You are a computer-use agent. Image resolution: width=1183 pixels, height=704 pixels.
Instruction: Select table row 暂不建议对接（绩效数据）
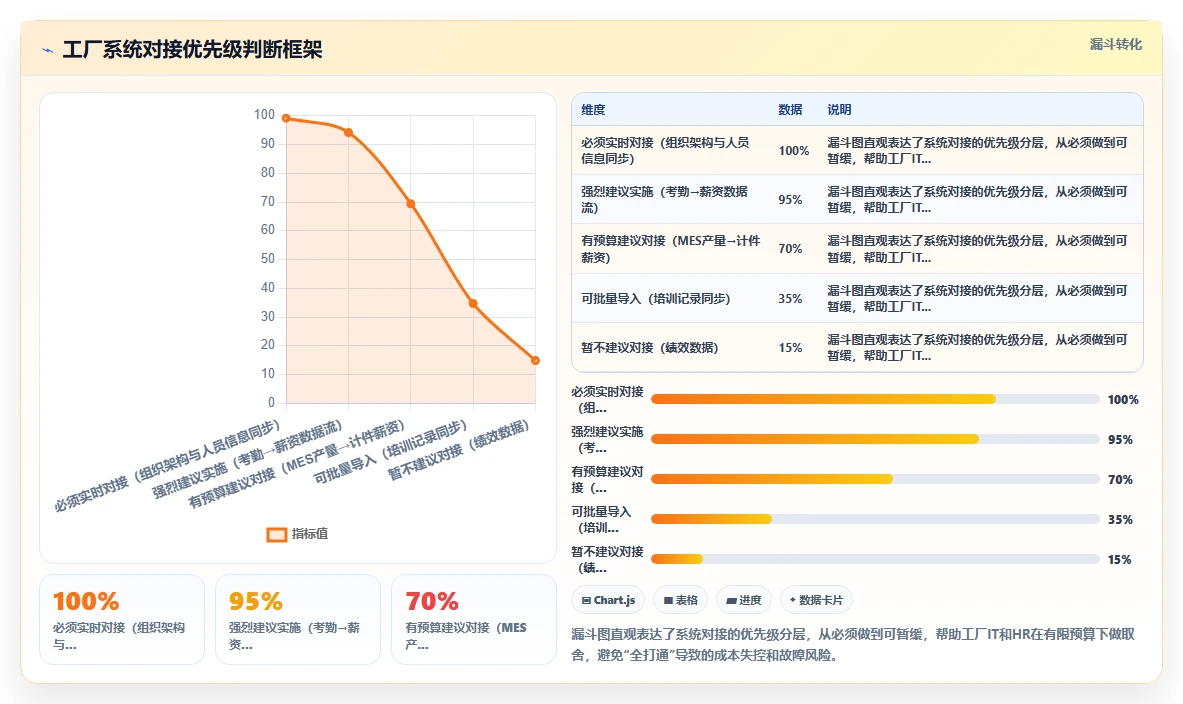tap(857, 347)
